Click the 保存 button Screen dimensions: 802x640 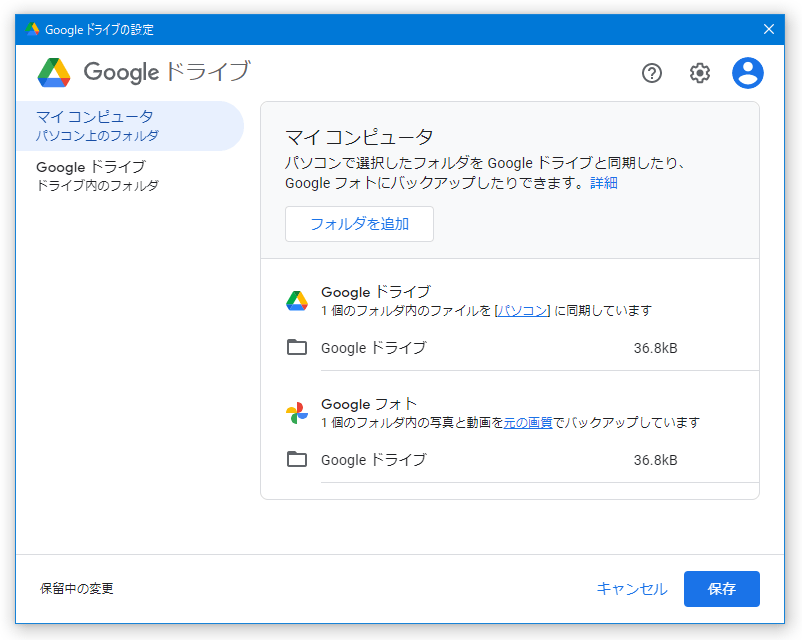pos(722,589)
